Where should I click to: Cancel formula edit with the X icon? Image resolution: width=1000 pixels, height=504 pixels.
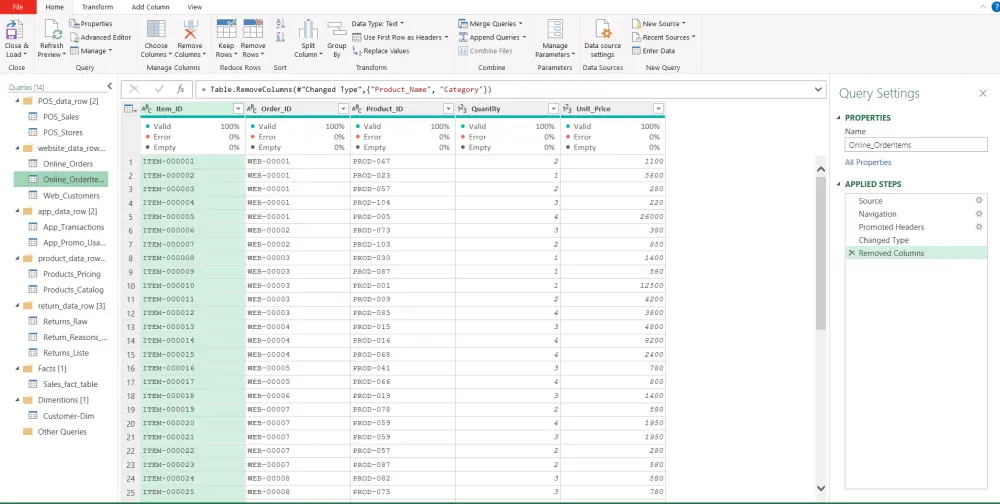click(134, 89)
